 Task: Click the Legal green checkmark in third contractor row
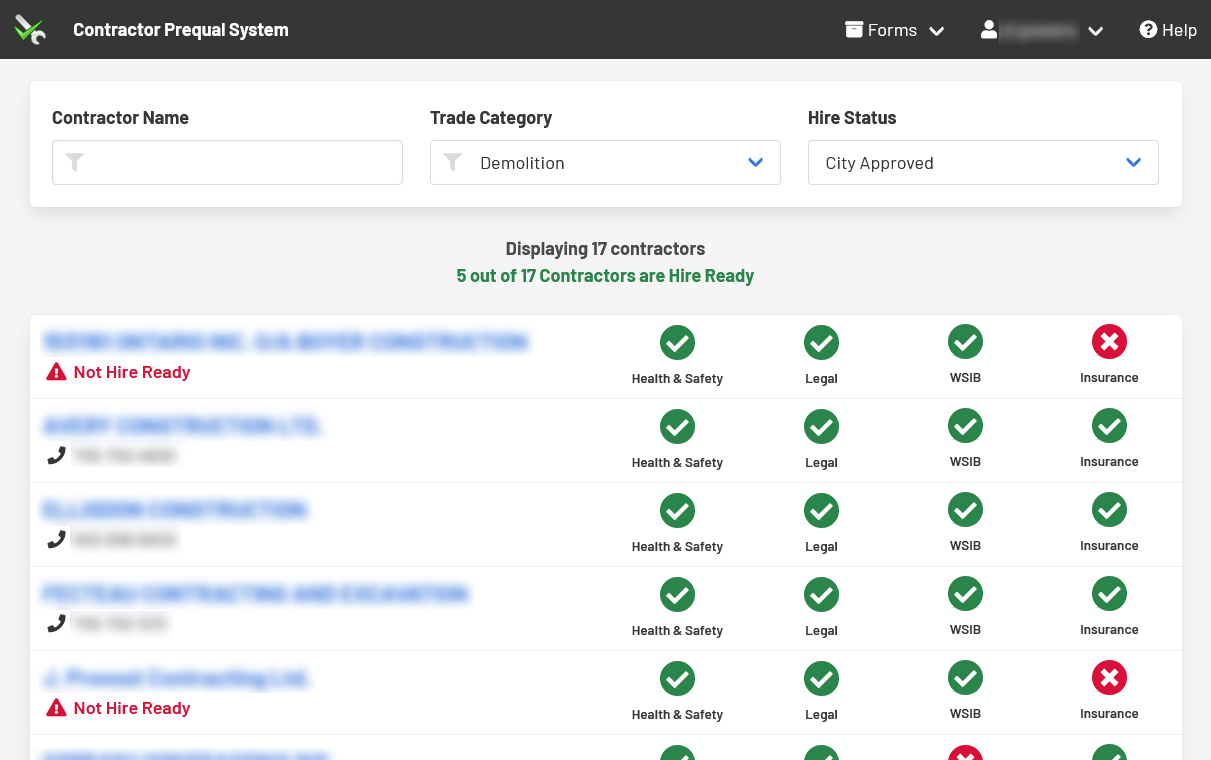click(821, 510)
